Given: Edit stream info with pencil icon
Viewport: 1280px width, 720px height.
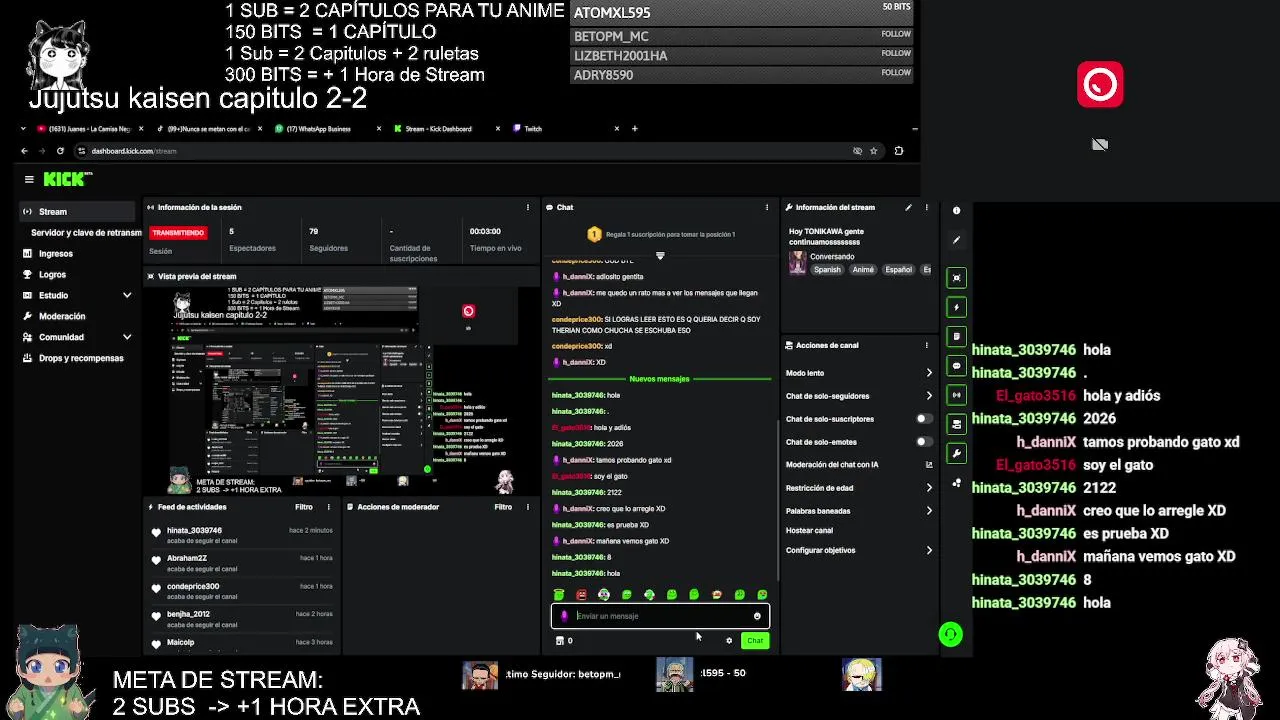Looking at the screenshot, I should pos(909,207).
